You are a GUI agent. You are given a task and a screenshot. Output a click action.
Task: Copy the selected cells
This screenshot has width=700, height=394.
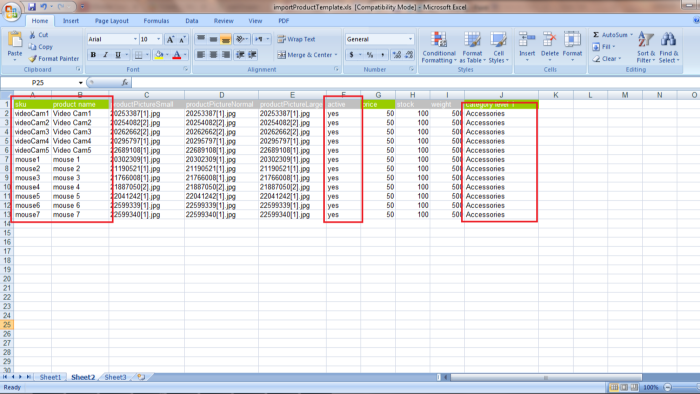[41, 46]
